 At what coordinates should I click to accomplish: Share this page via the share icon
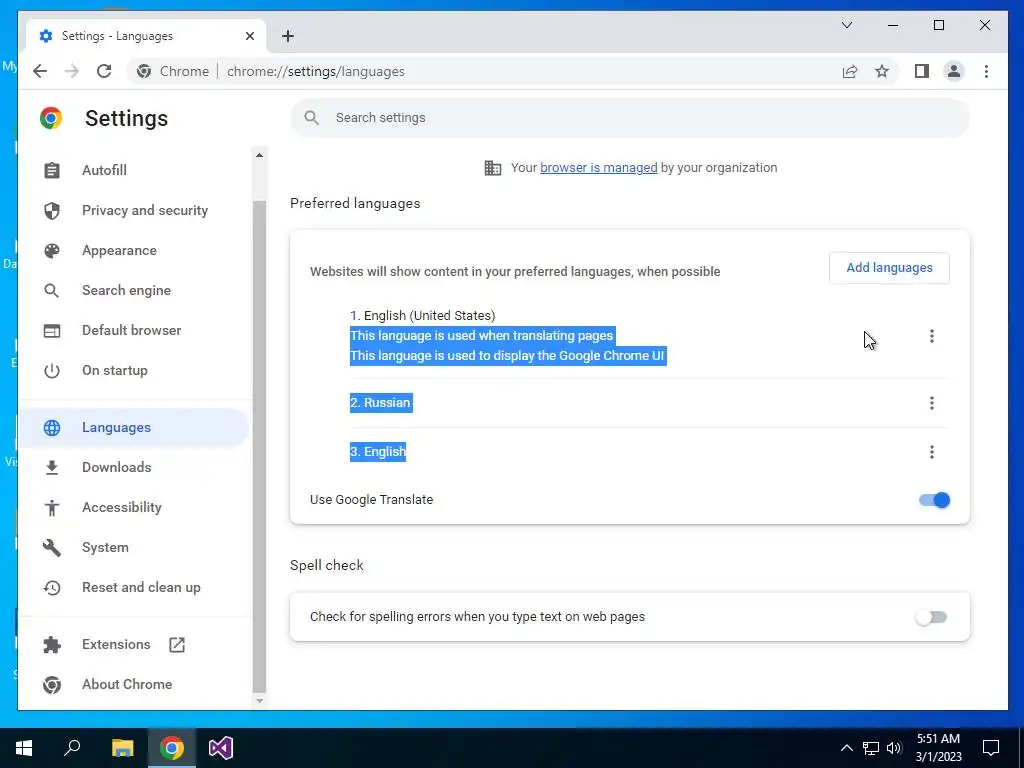coord(850,71)
